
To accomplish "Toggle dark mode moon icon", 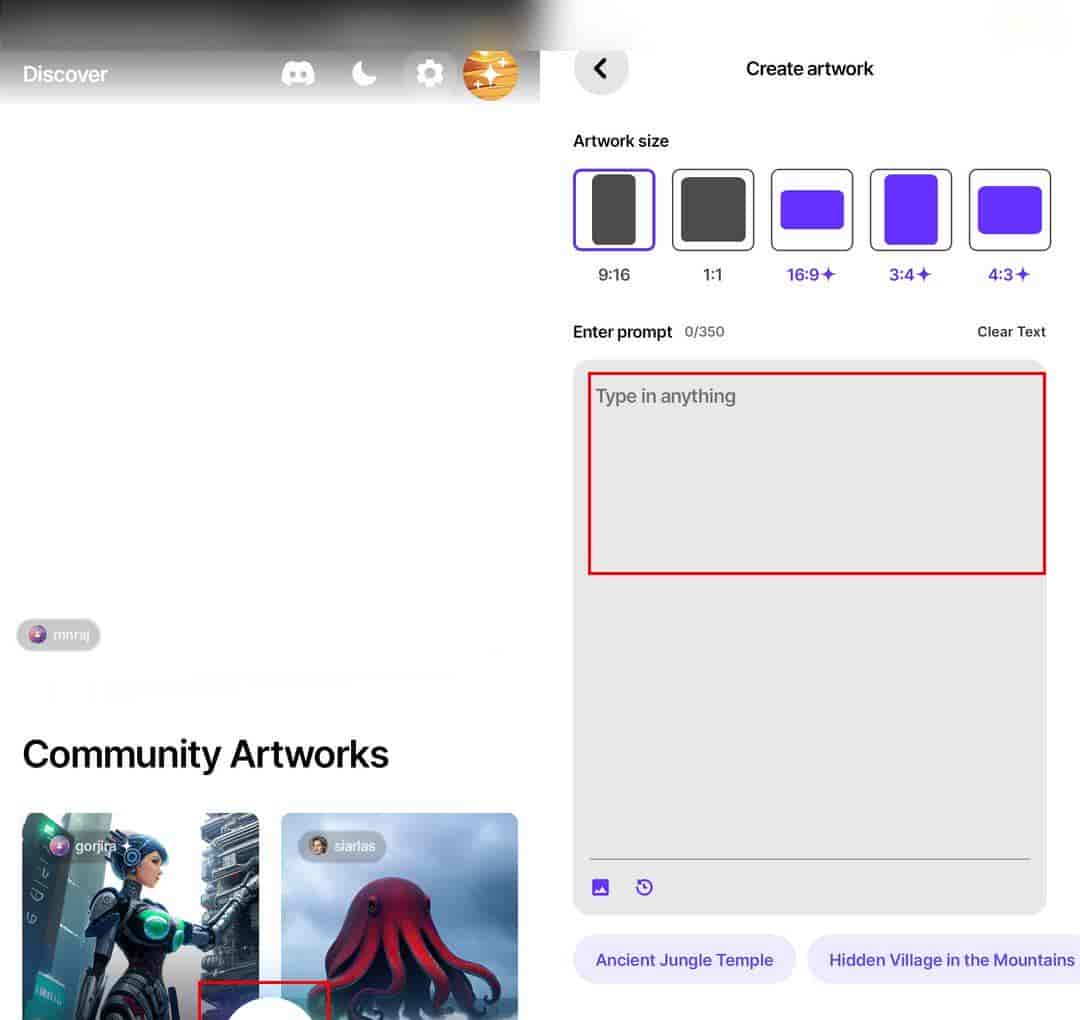I will [364, 73].
